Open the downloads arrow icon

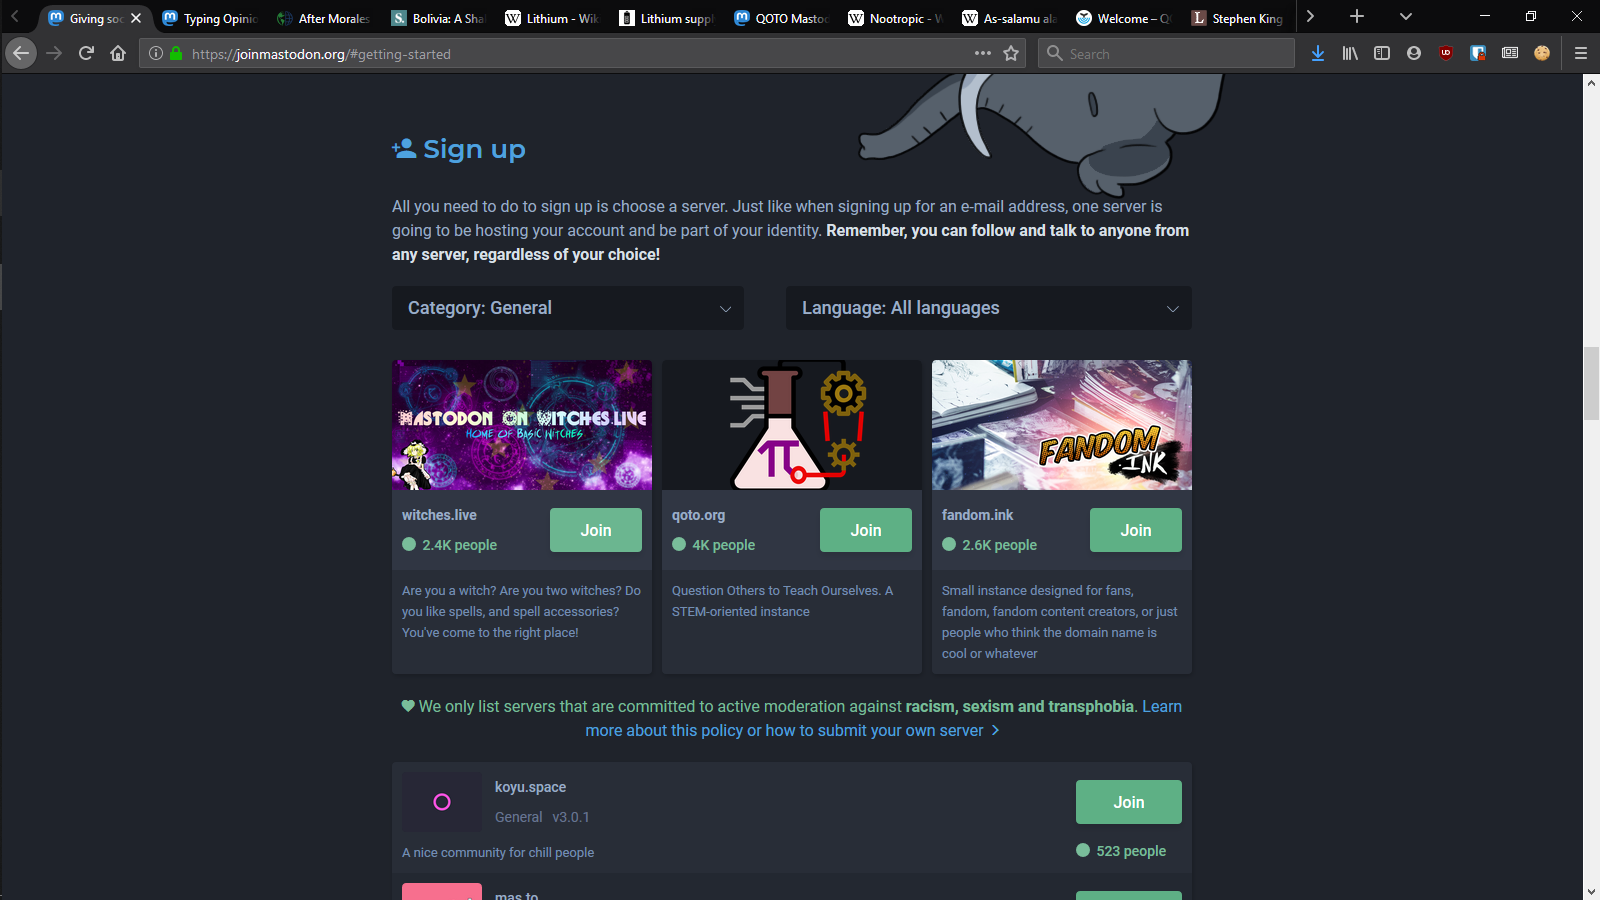[1318, 53]
